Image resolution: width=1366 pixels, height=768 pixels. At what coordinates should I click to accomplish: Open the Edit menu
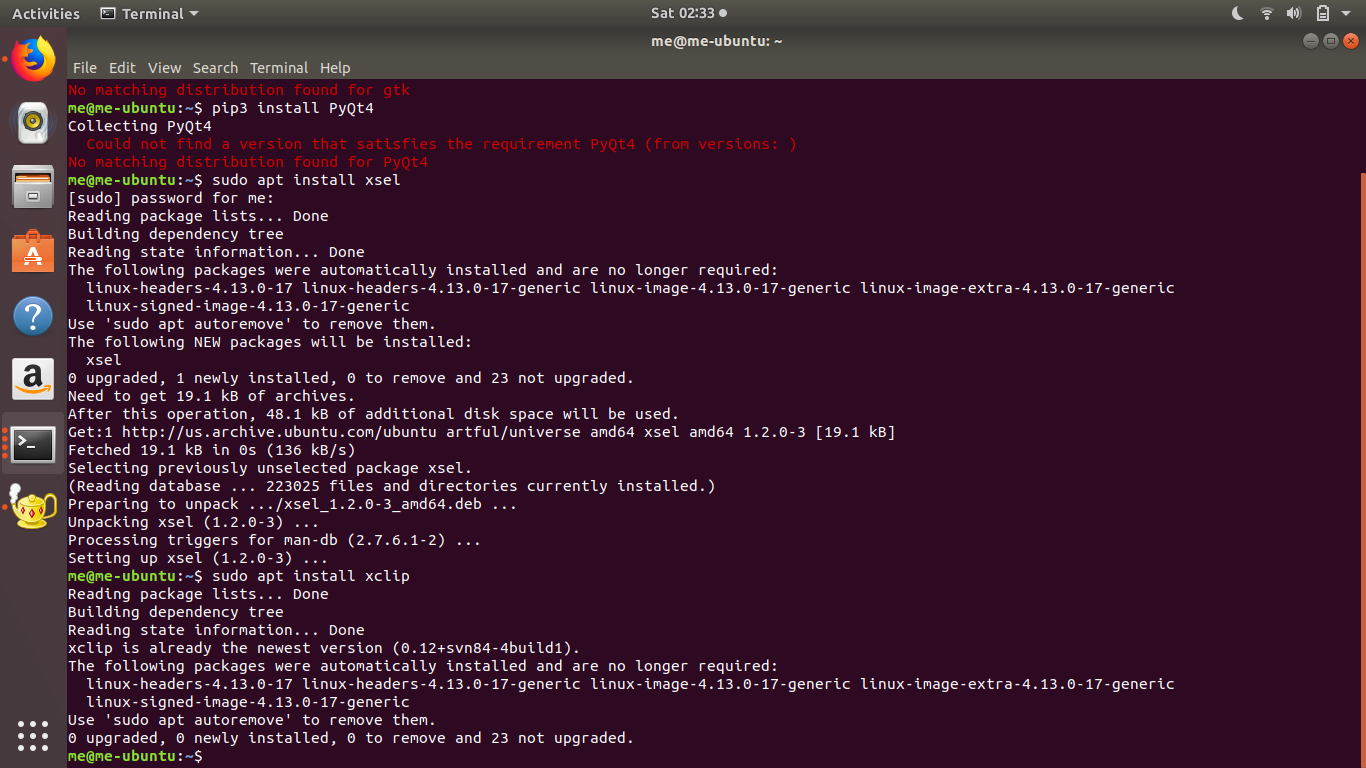pos(122,68)
